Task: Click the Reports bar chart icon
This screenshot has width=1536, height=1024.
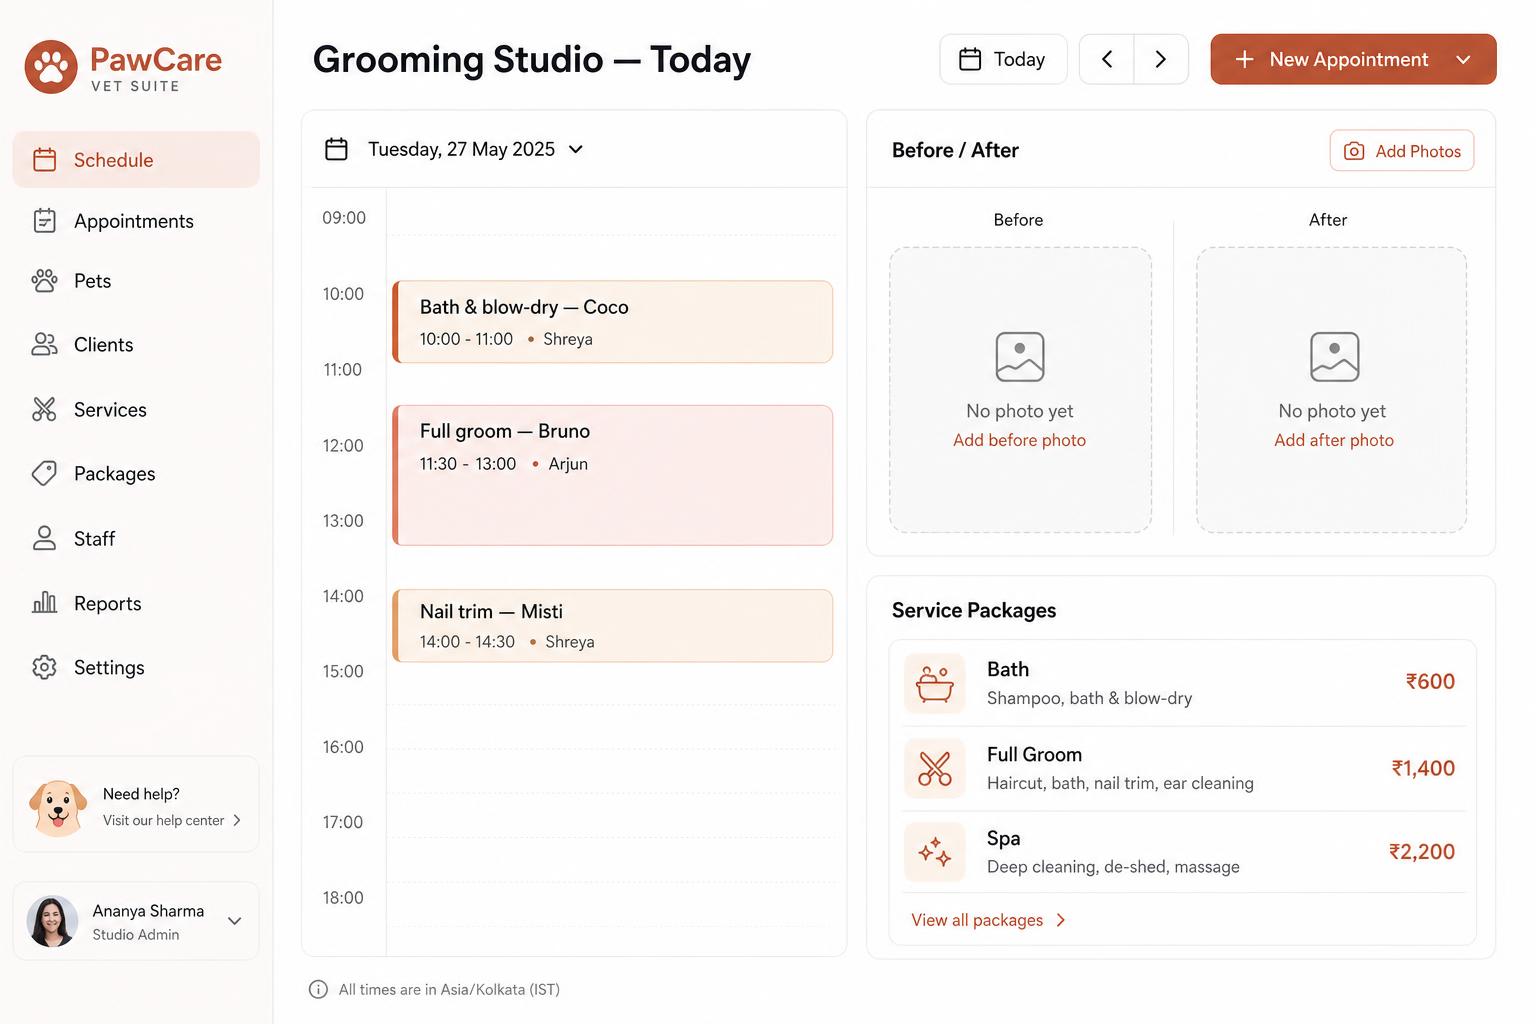Action: (x=44, y=603)
